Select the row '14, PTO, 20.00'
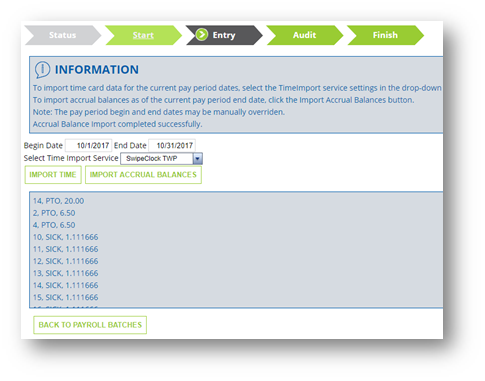 [58, 201]
